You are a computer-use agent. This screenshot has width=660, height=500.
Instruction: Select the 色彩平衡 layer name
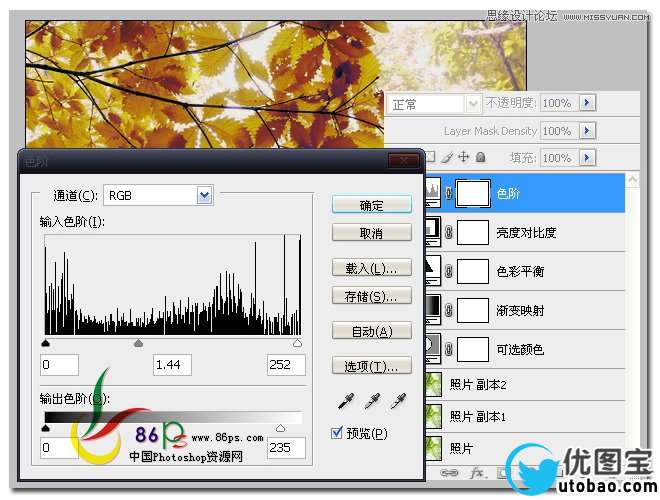click(520, 271)
